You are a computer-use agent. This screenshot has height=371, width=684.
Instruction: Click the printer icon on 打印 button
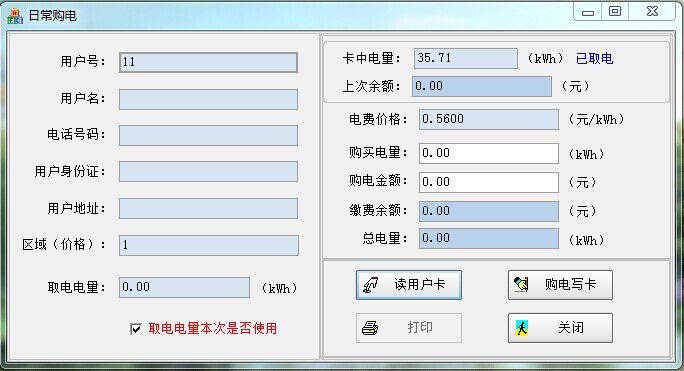[x=370, y=328]
